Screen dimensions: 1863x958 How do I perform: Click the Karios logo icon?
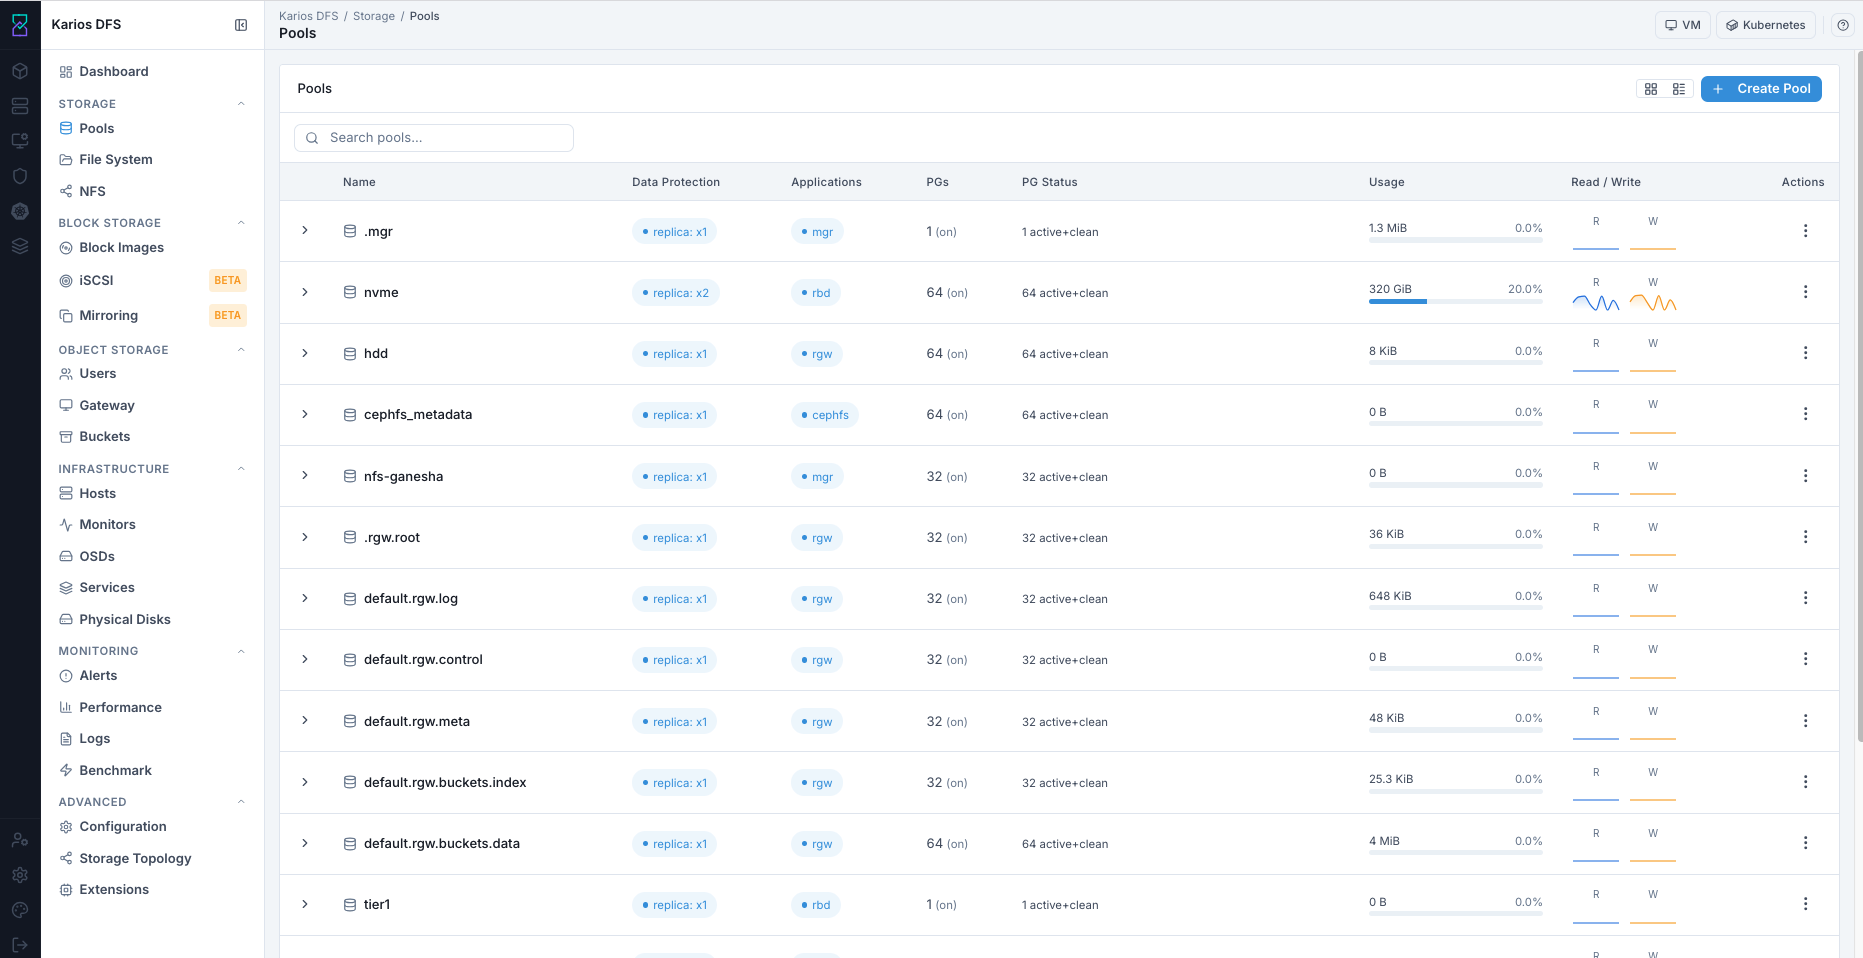pos(20,25)
